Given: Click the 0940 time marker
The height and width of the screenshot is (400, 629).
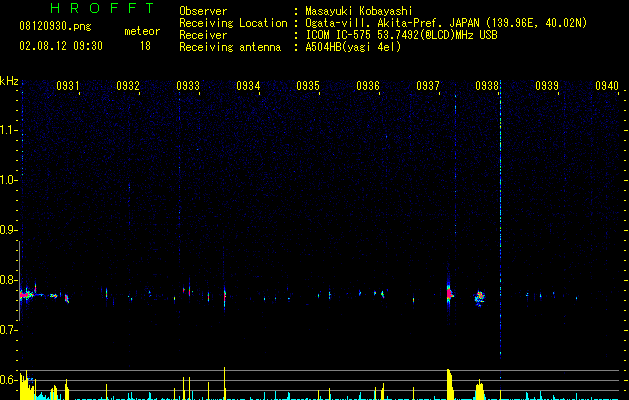Looking at the screenshot, I should [607, 86].
